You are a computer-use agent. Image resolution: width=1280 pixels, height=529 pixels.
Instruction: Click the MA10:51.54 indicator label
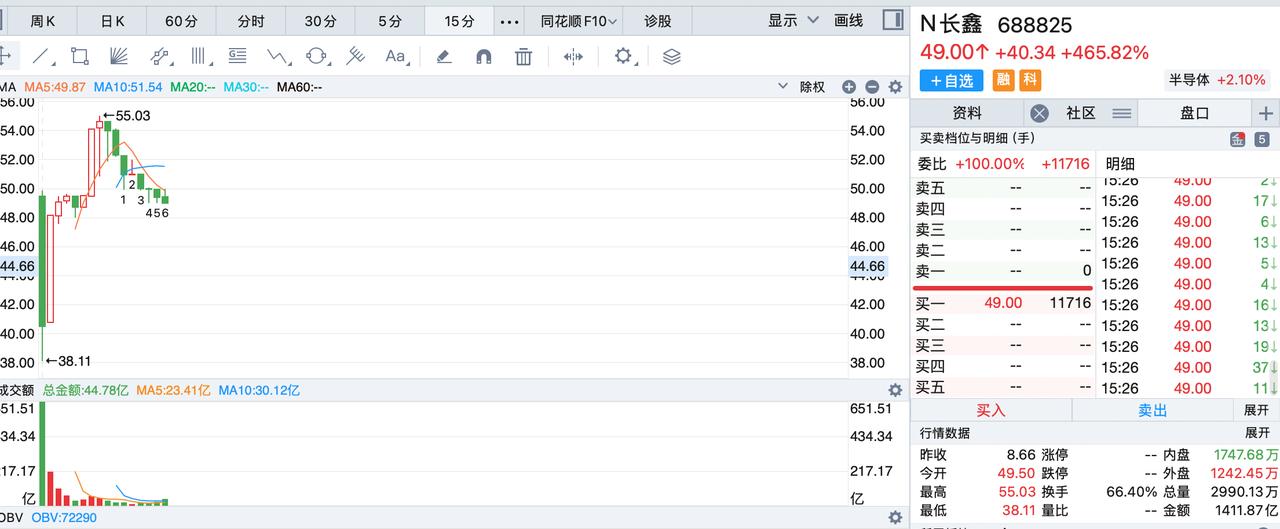128,87
